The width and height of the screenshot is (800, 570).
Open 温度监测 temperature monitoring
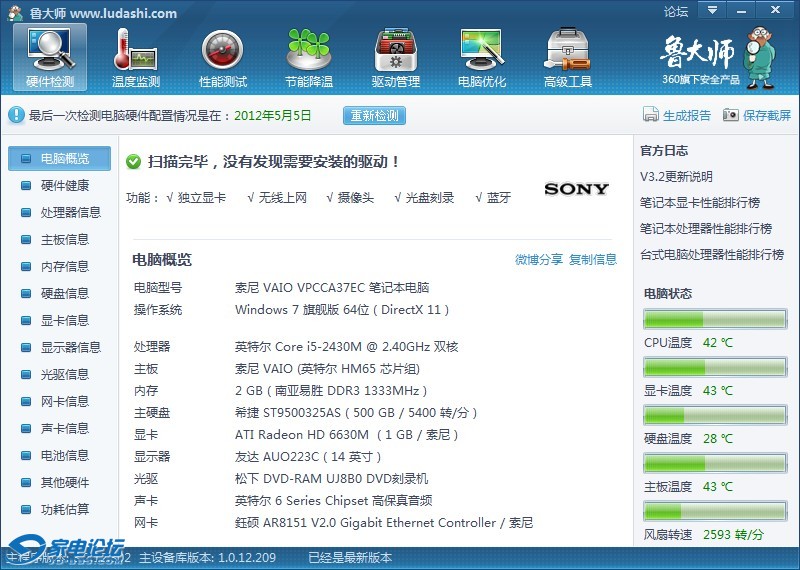point(136,58)
